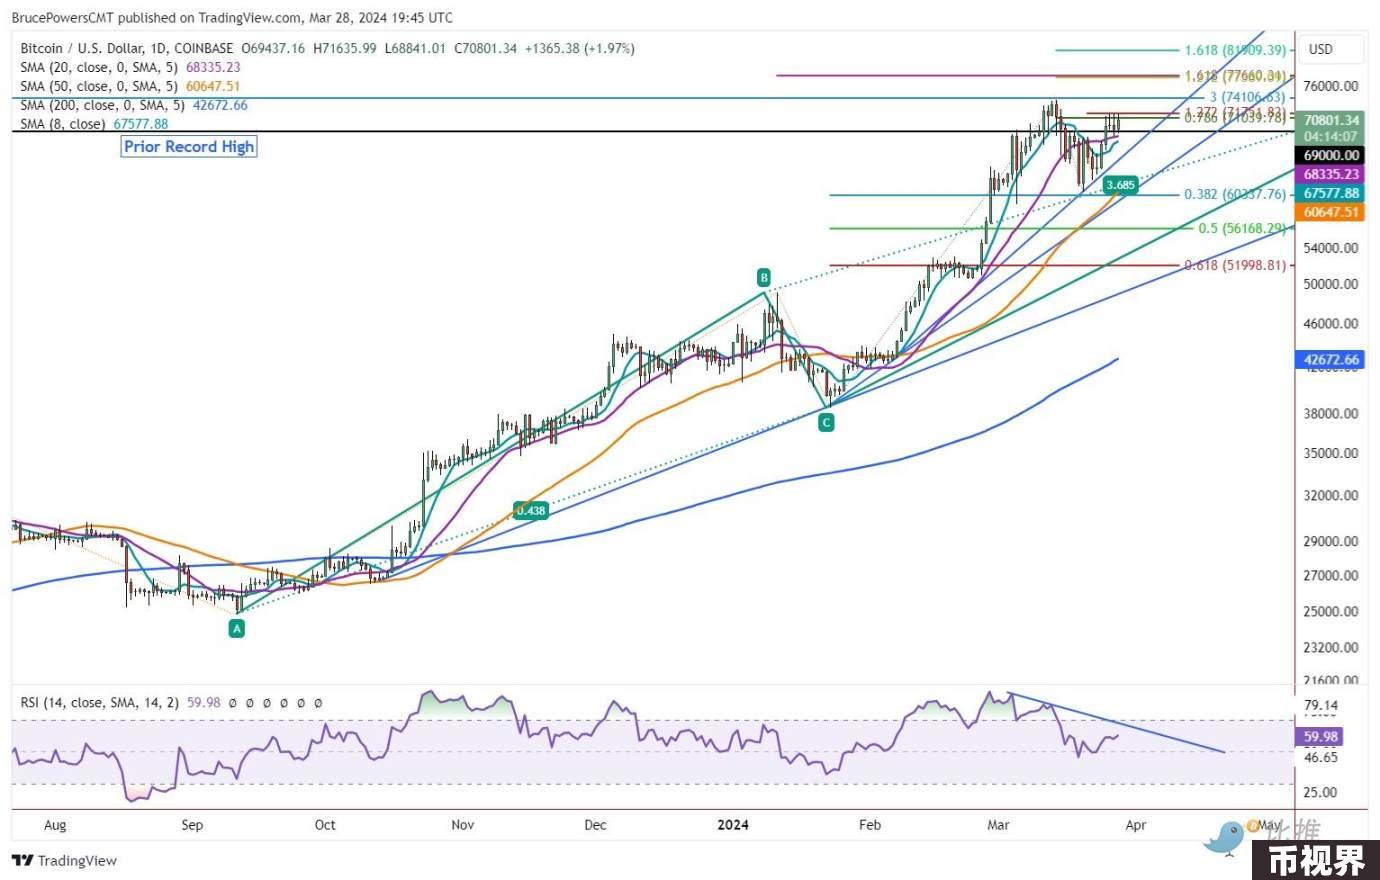Click the 32000.00 price axis tick
Viewport: 1380px width, 880px height.
[1332, 496]
